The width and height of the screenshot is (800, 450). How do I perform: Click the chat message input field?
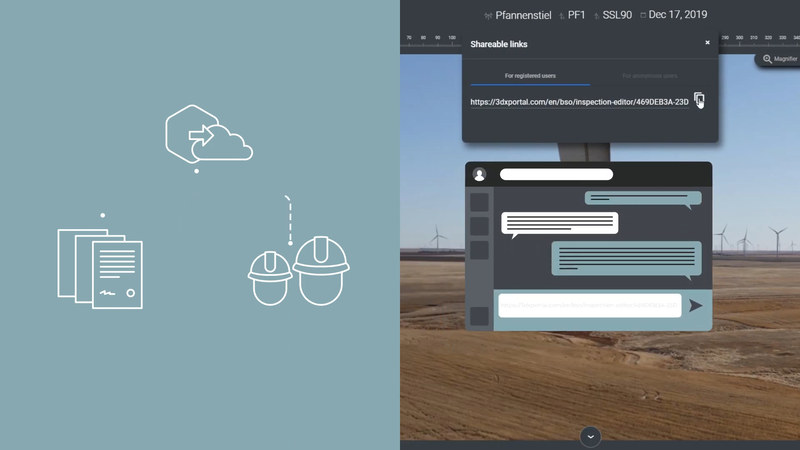tap(589, 306)
